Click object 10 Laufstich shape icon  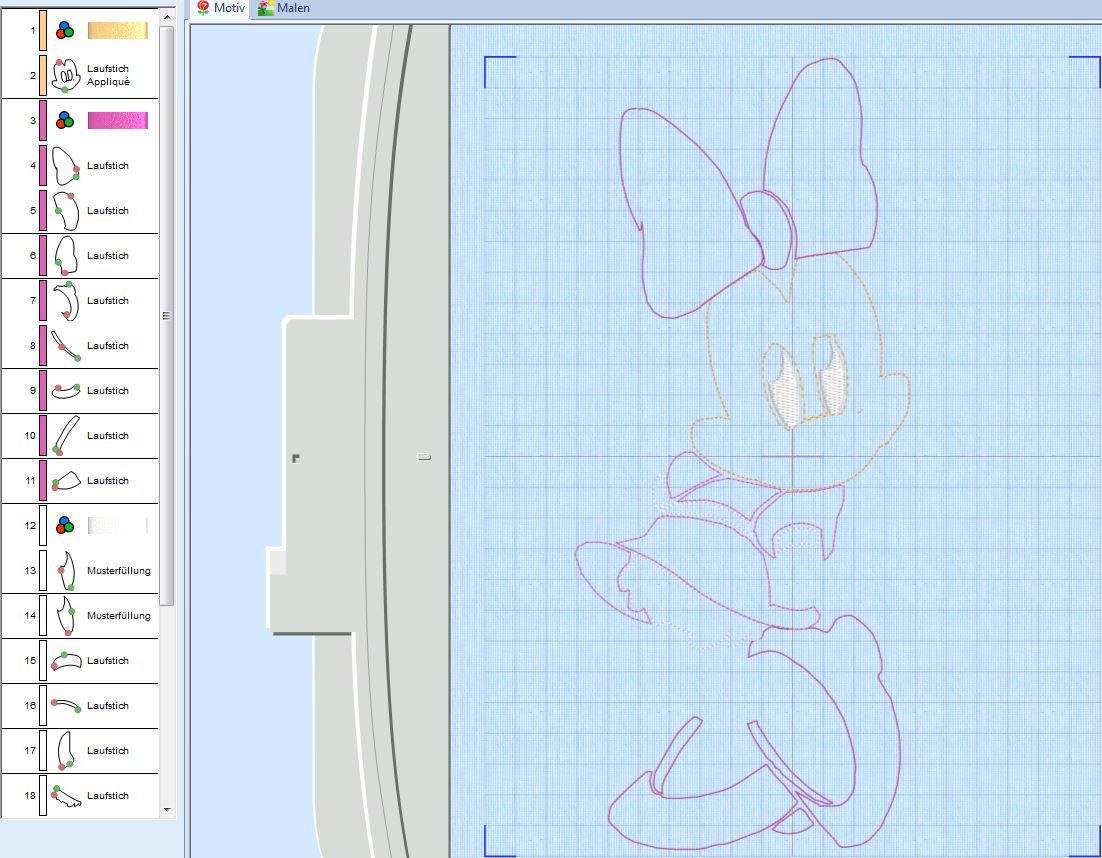pyautogui.click(x=65, y=435)
